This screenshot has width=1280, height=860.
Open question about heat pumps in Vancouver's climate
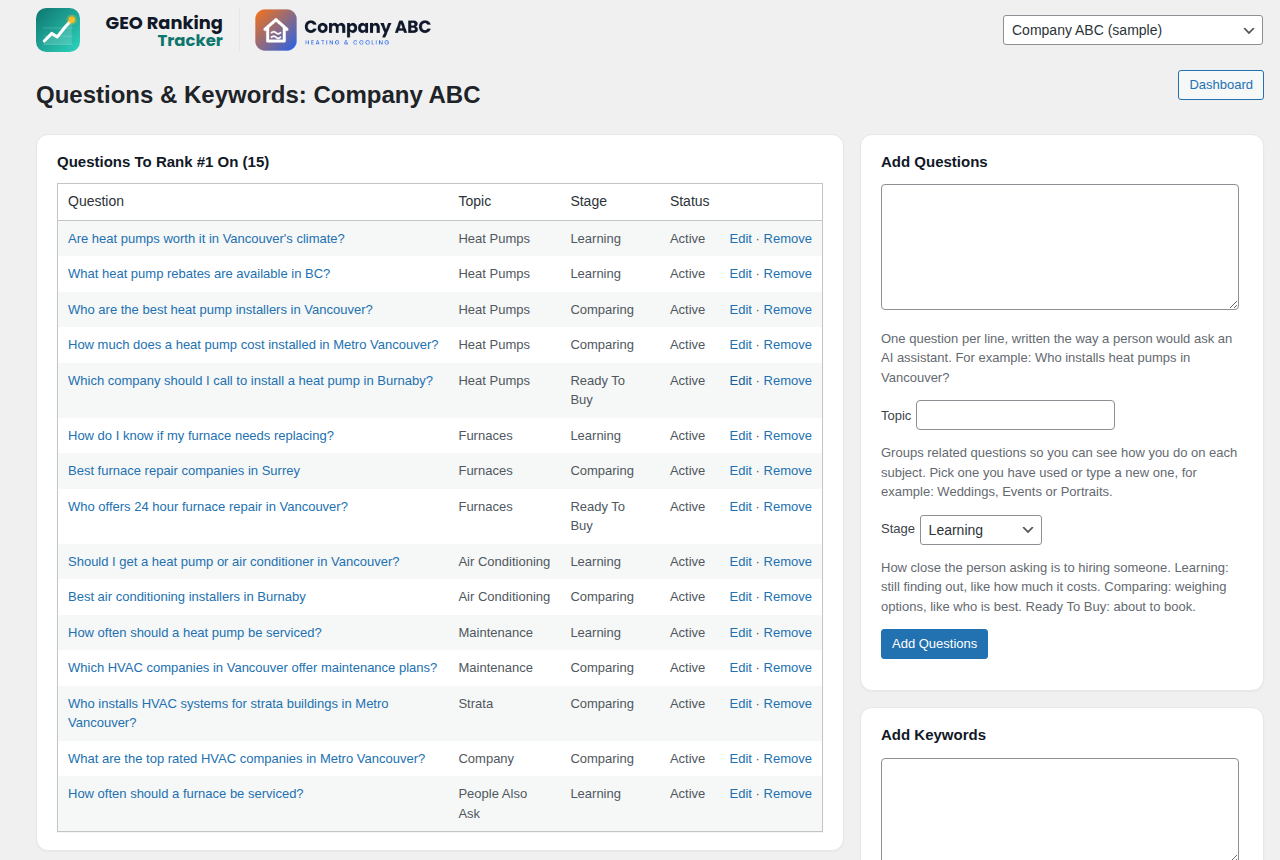[206, 239]
